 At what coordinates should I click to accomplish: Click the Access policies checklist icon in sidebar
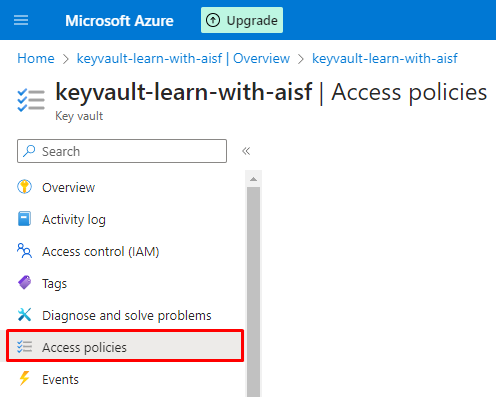click(x=24, y=347)
